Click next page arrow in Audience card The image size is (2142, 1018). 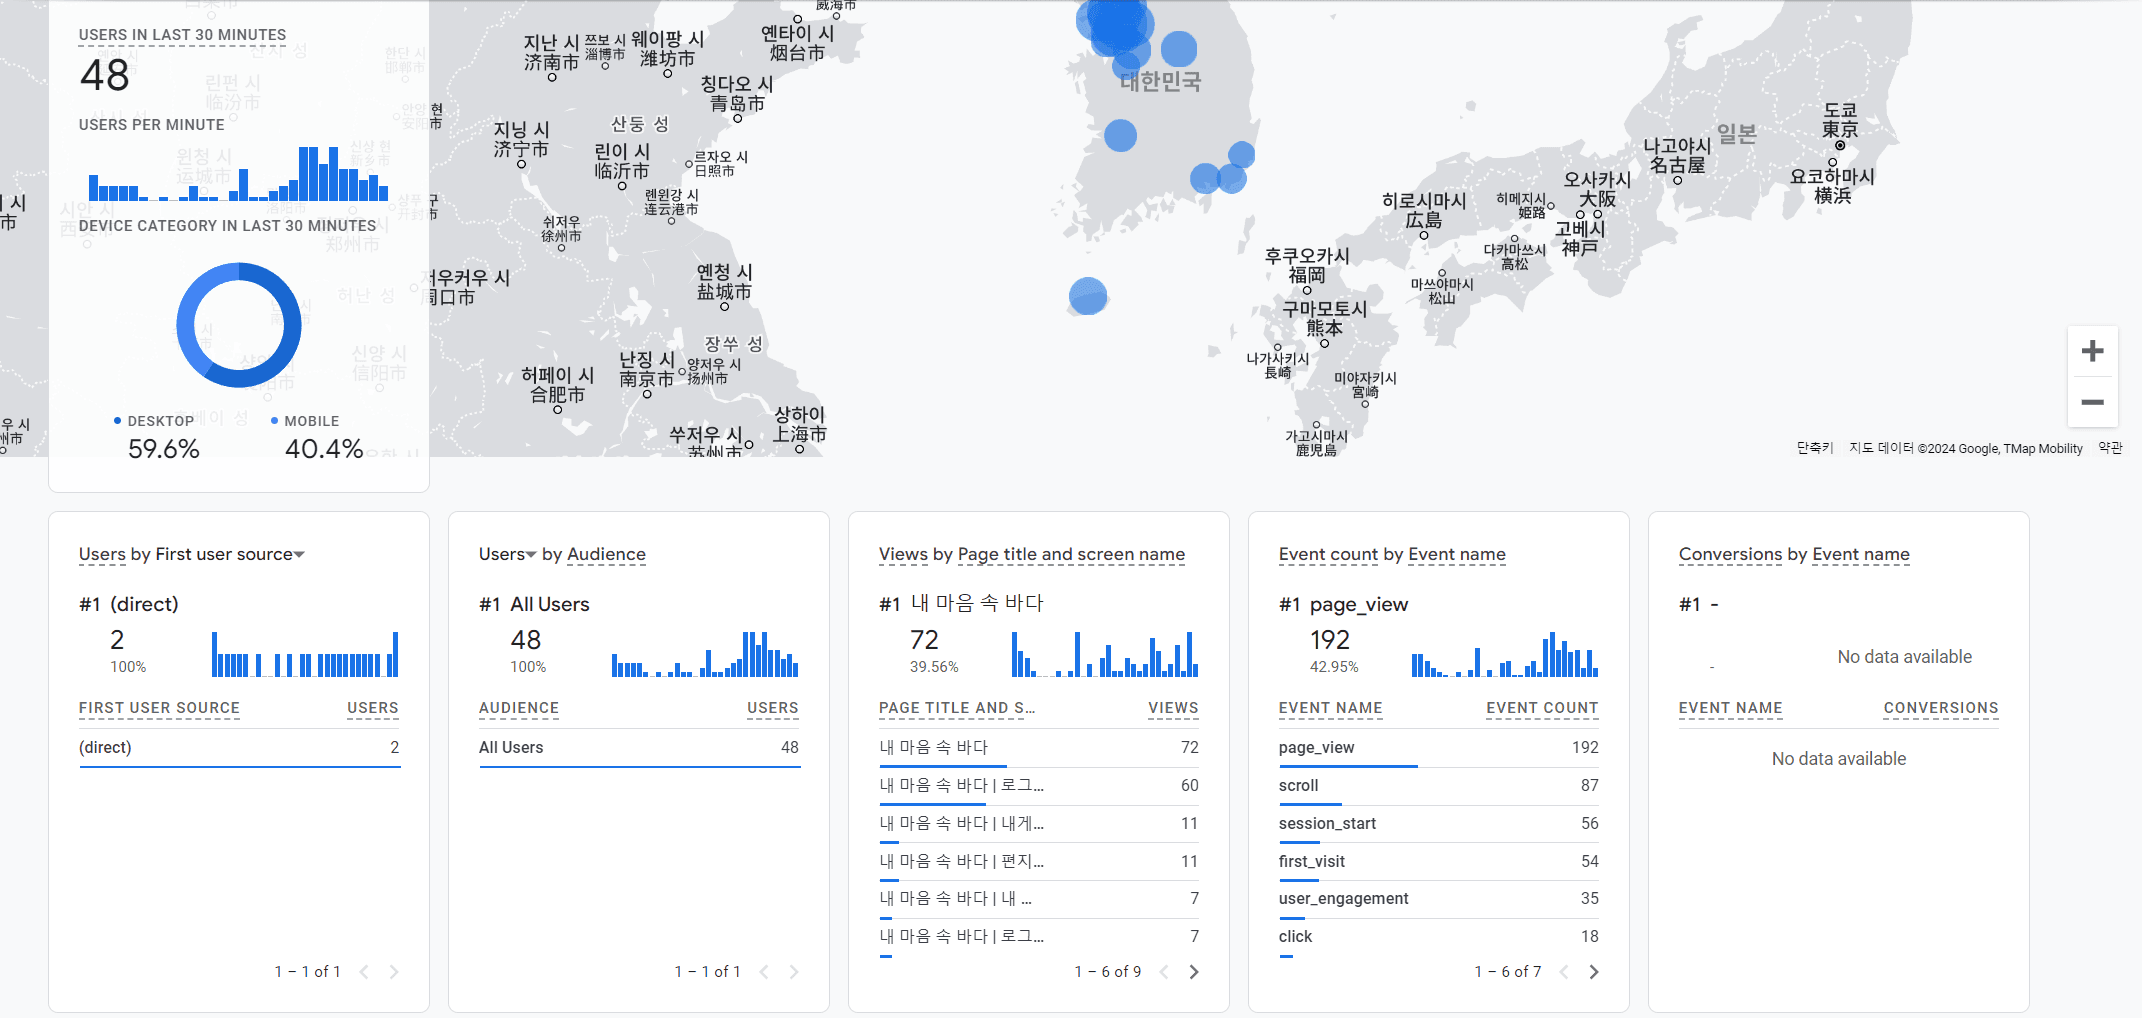pos(794,972)
